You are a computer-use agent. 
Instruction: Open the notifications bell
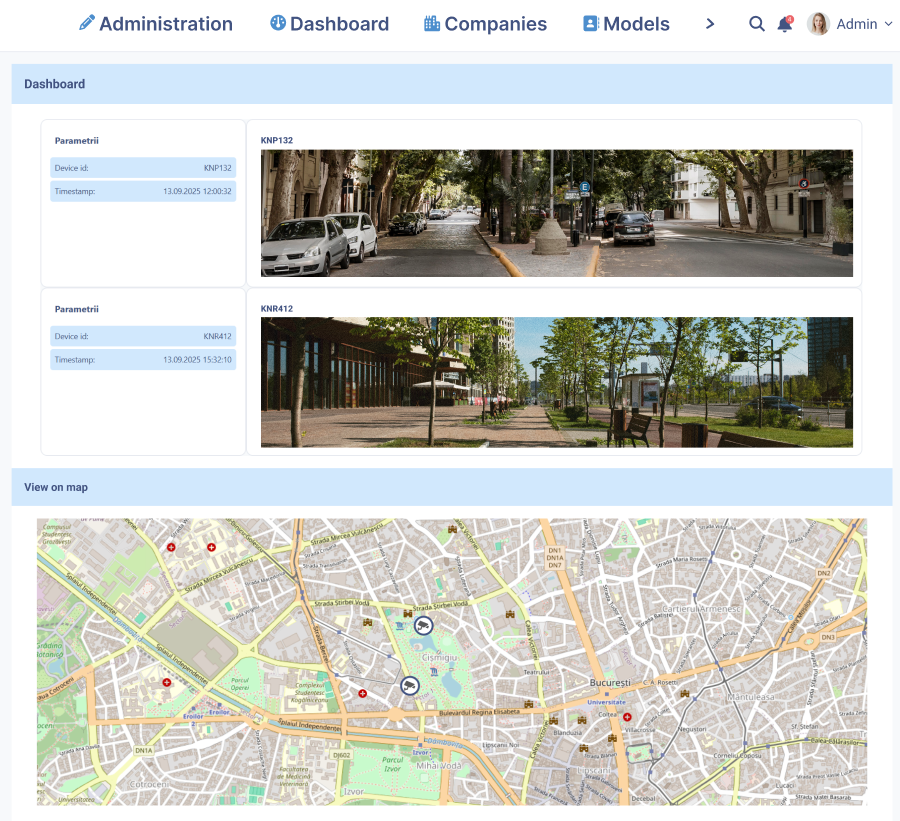(x=785, y=24)
